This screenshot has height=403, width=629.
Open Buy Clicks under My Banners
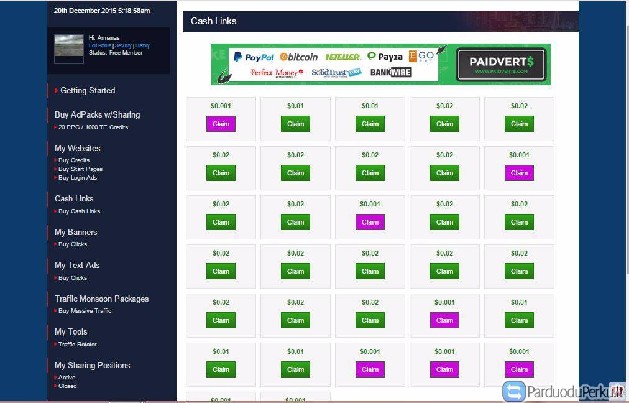coord(73,244)
